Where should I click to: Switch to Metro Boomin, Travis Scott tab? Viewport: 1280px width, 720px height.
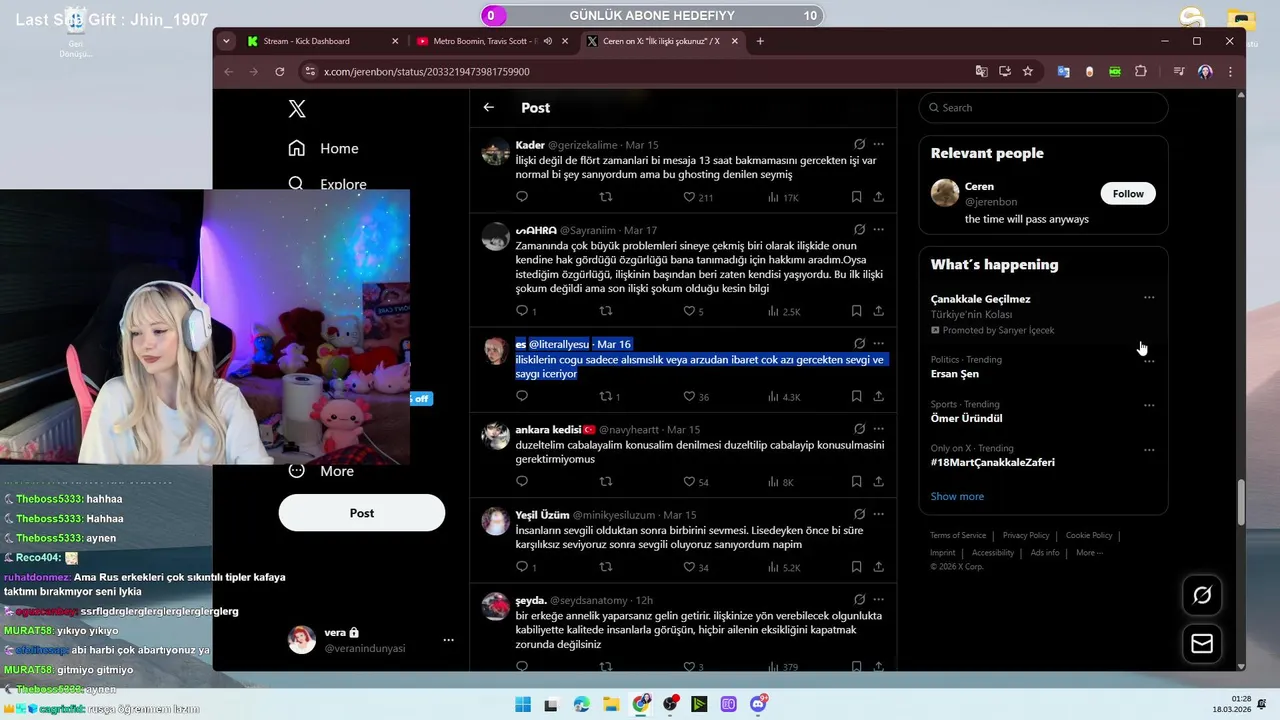point(490,41)
